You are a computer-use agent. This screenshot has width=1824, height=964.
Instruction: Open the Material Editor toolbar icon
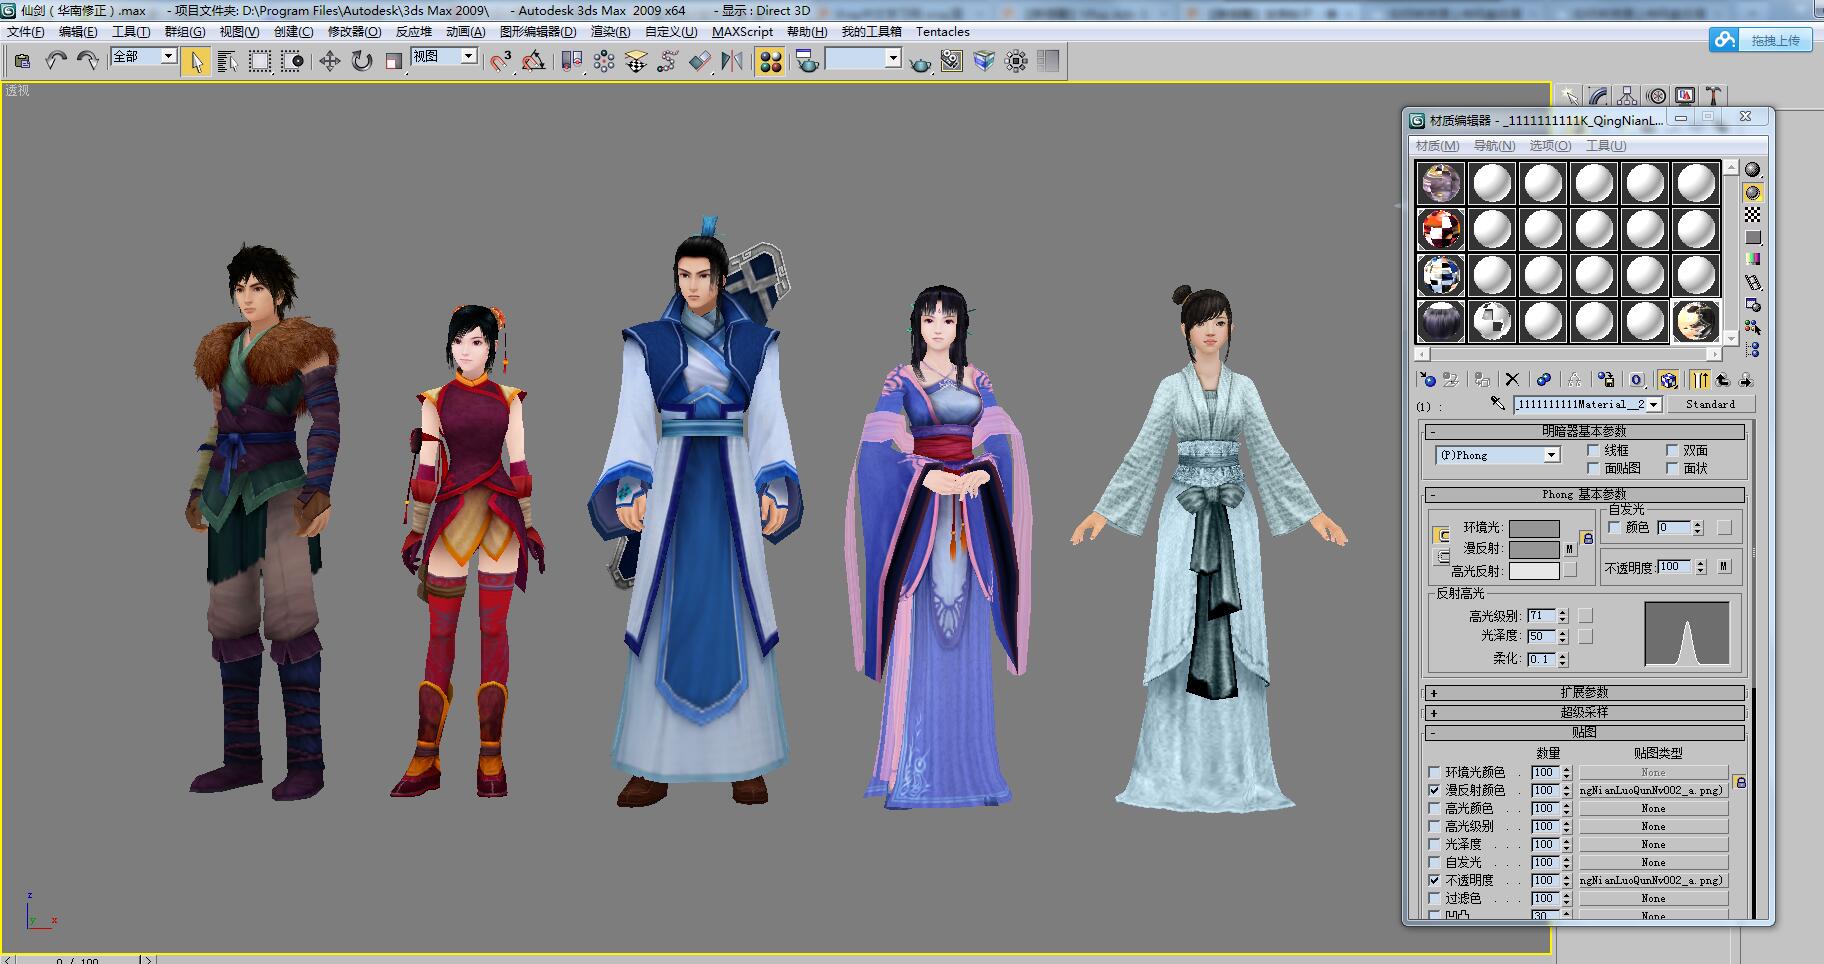click(770, 61)
